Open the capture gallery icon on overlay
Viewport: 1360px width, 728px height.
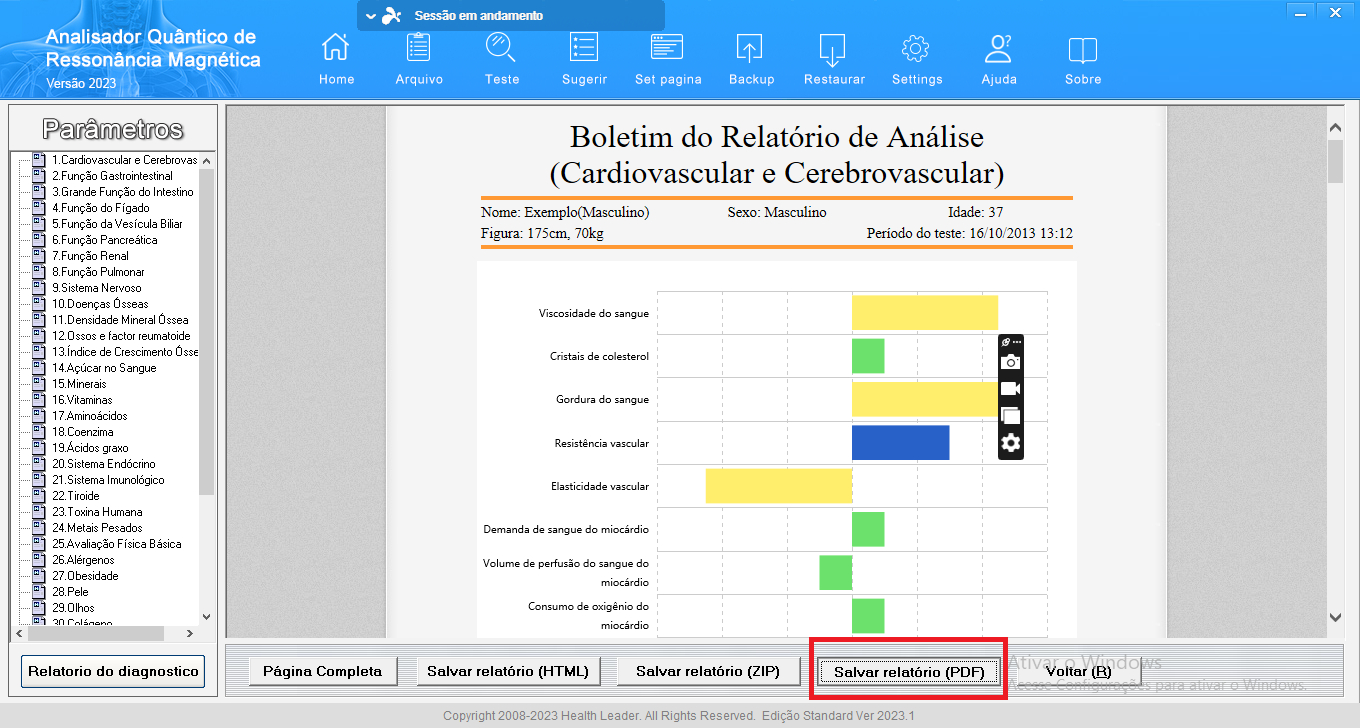pyautogui.click(x=1011, y=416)
